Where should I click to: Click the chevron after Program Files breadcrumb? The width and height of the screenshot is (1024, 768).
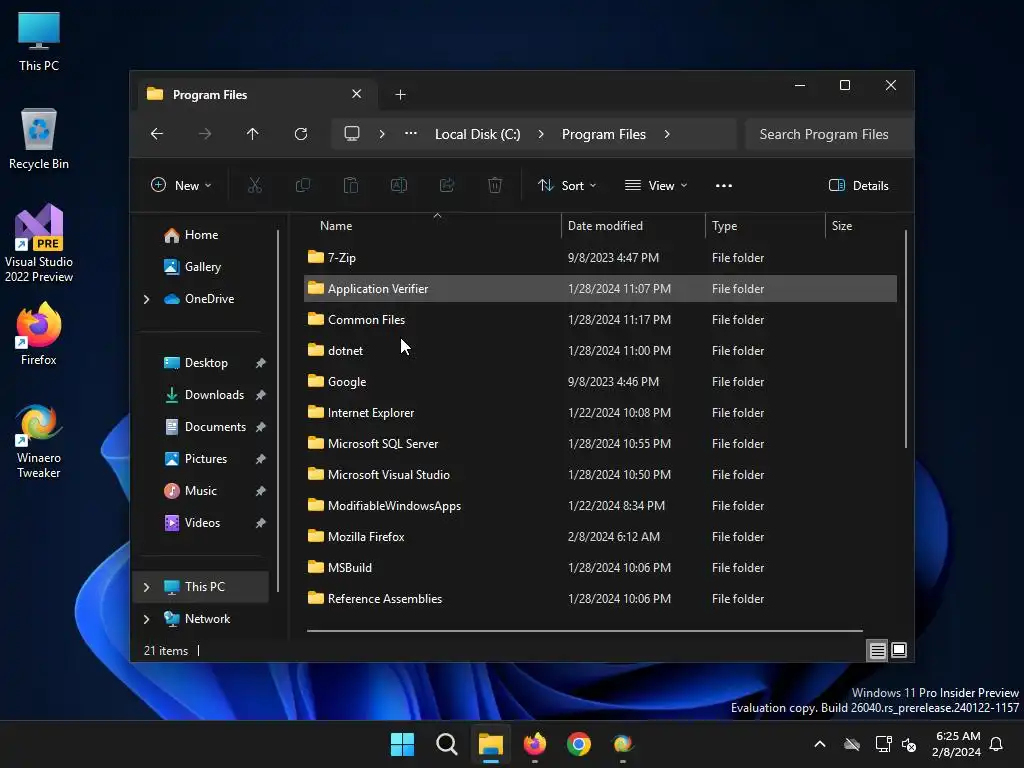[x=667, y=134]
